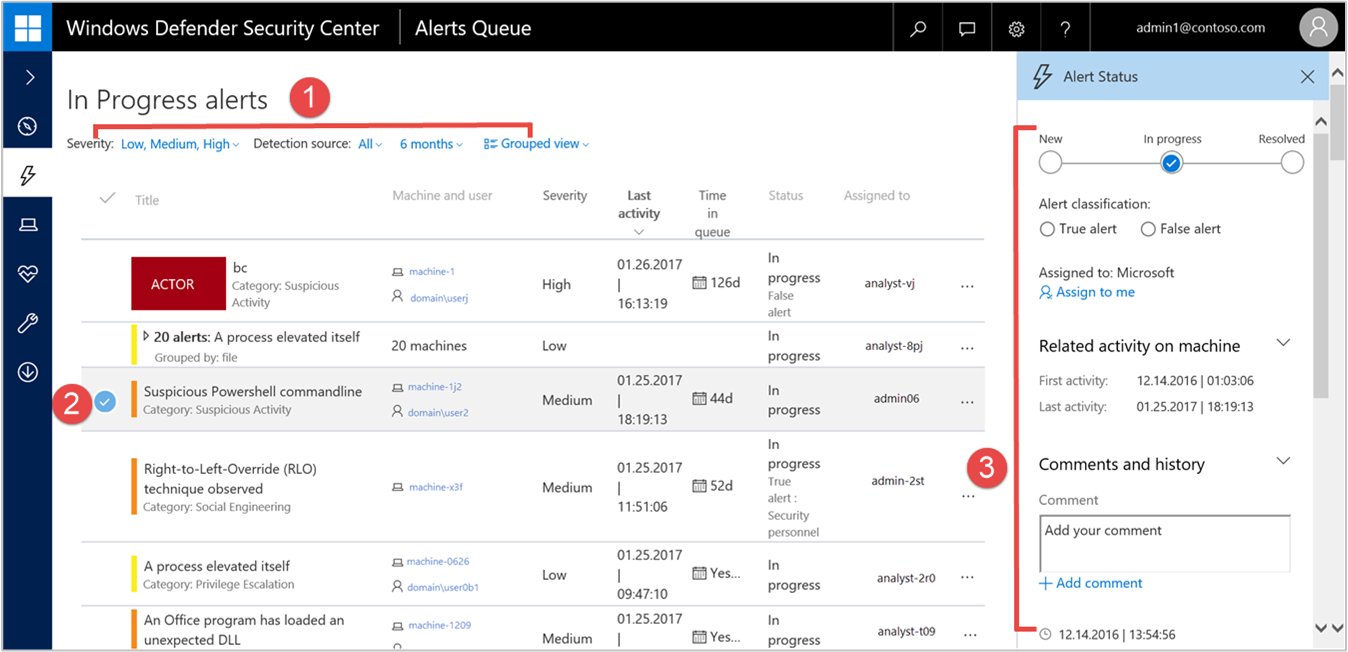
Task: Open the endpoint management download icon
Action: coord(27,372)
